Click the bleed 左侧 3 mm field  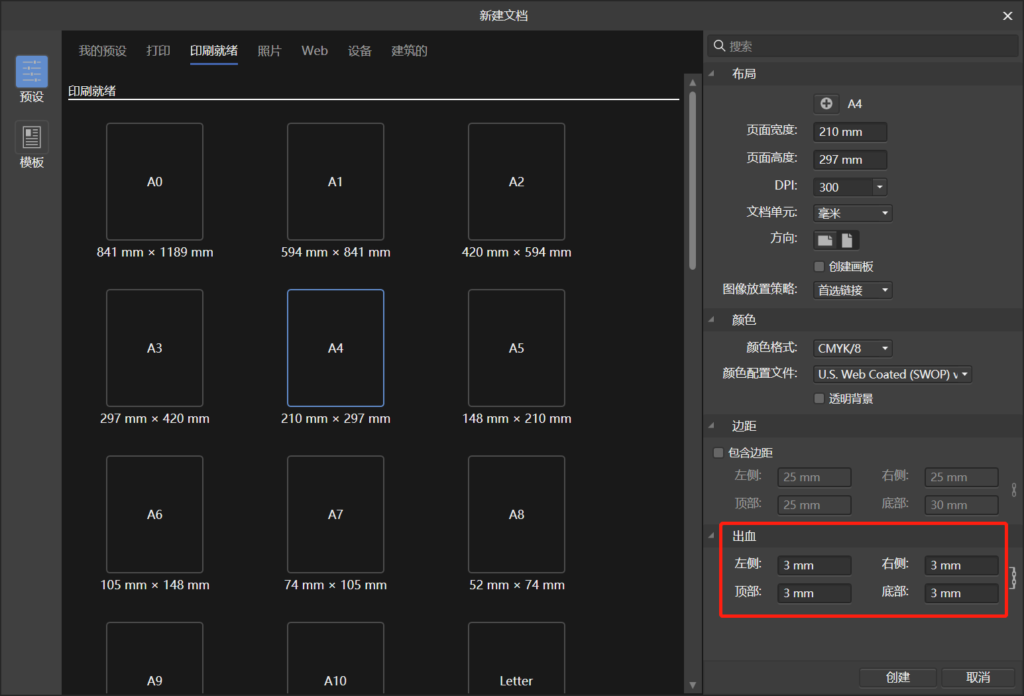coord(814,565)
